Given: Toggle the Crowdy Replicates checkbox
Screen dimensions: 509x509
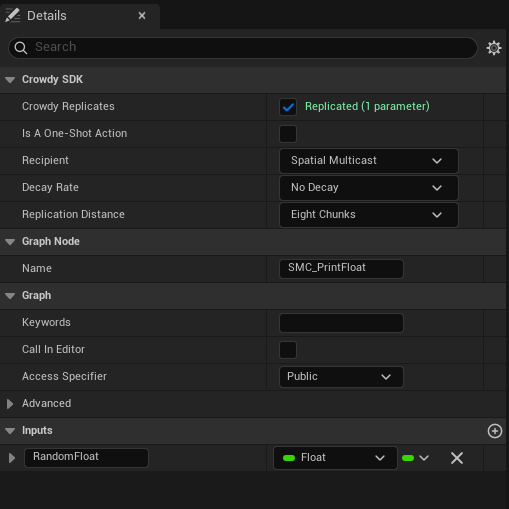Looking at the screenshot, I should point(288,107).
